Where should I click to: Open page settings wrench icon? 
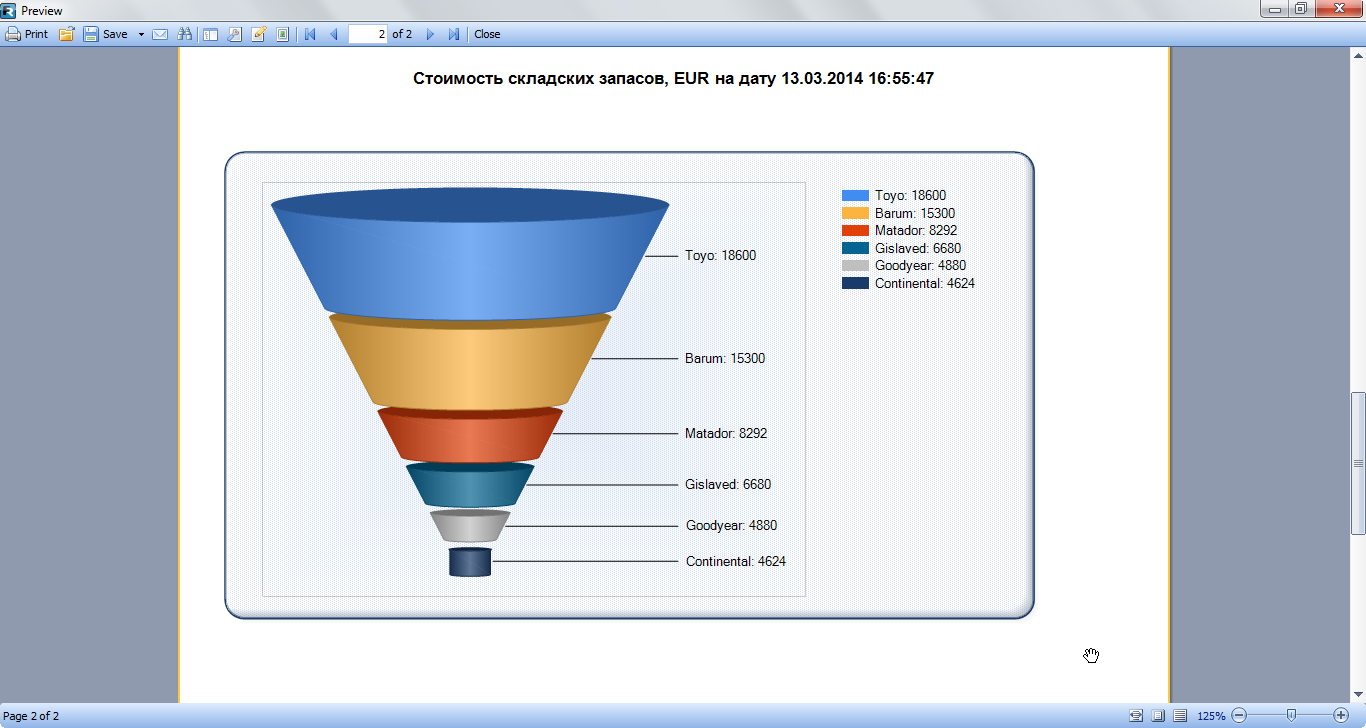[x=235, y=34]
